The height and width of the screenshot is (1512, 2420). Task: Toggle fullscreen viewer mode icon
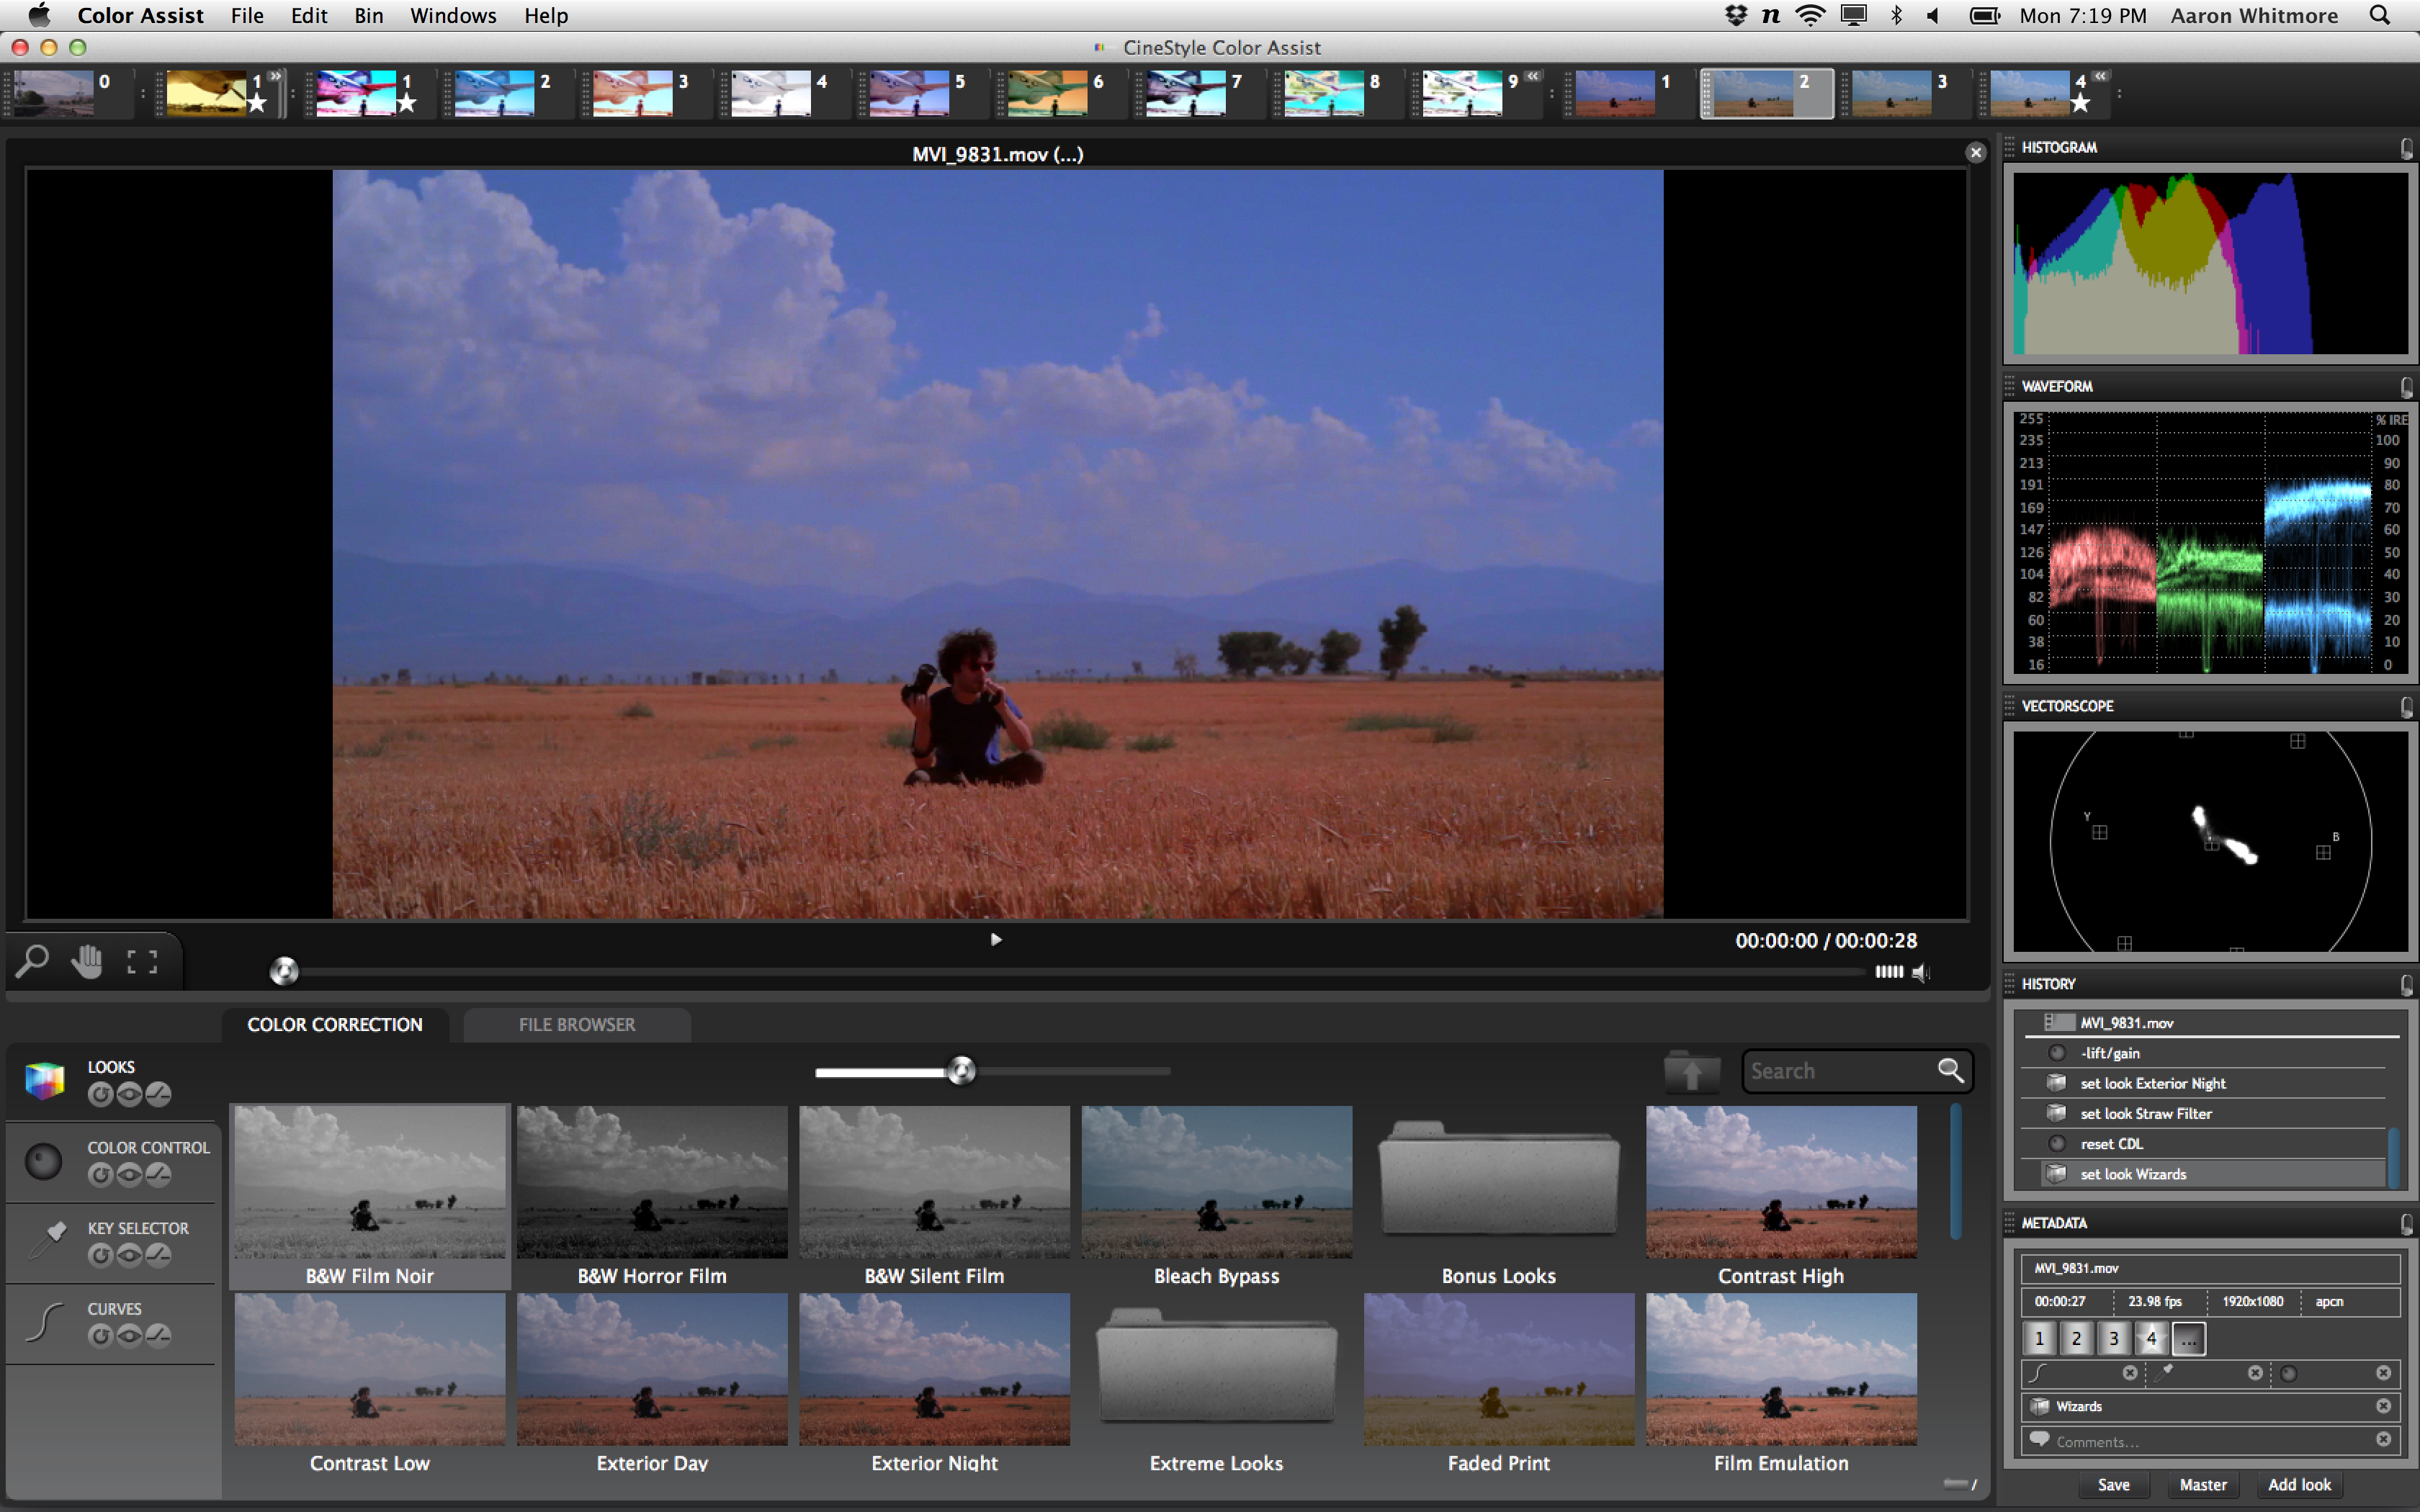[x=142, y=962]
